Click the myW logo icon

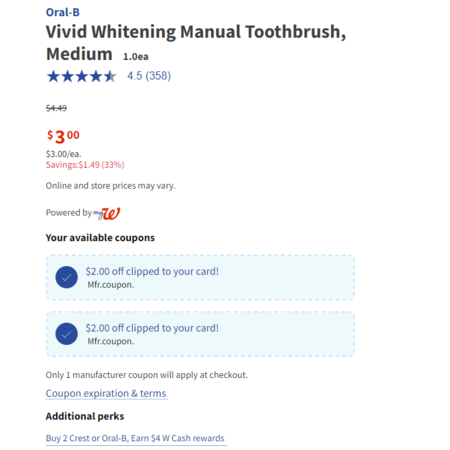(107, 214)
